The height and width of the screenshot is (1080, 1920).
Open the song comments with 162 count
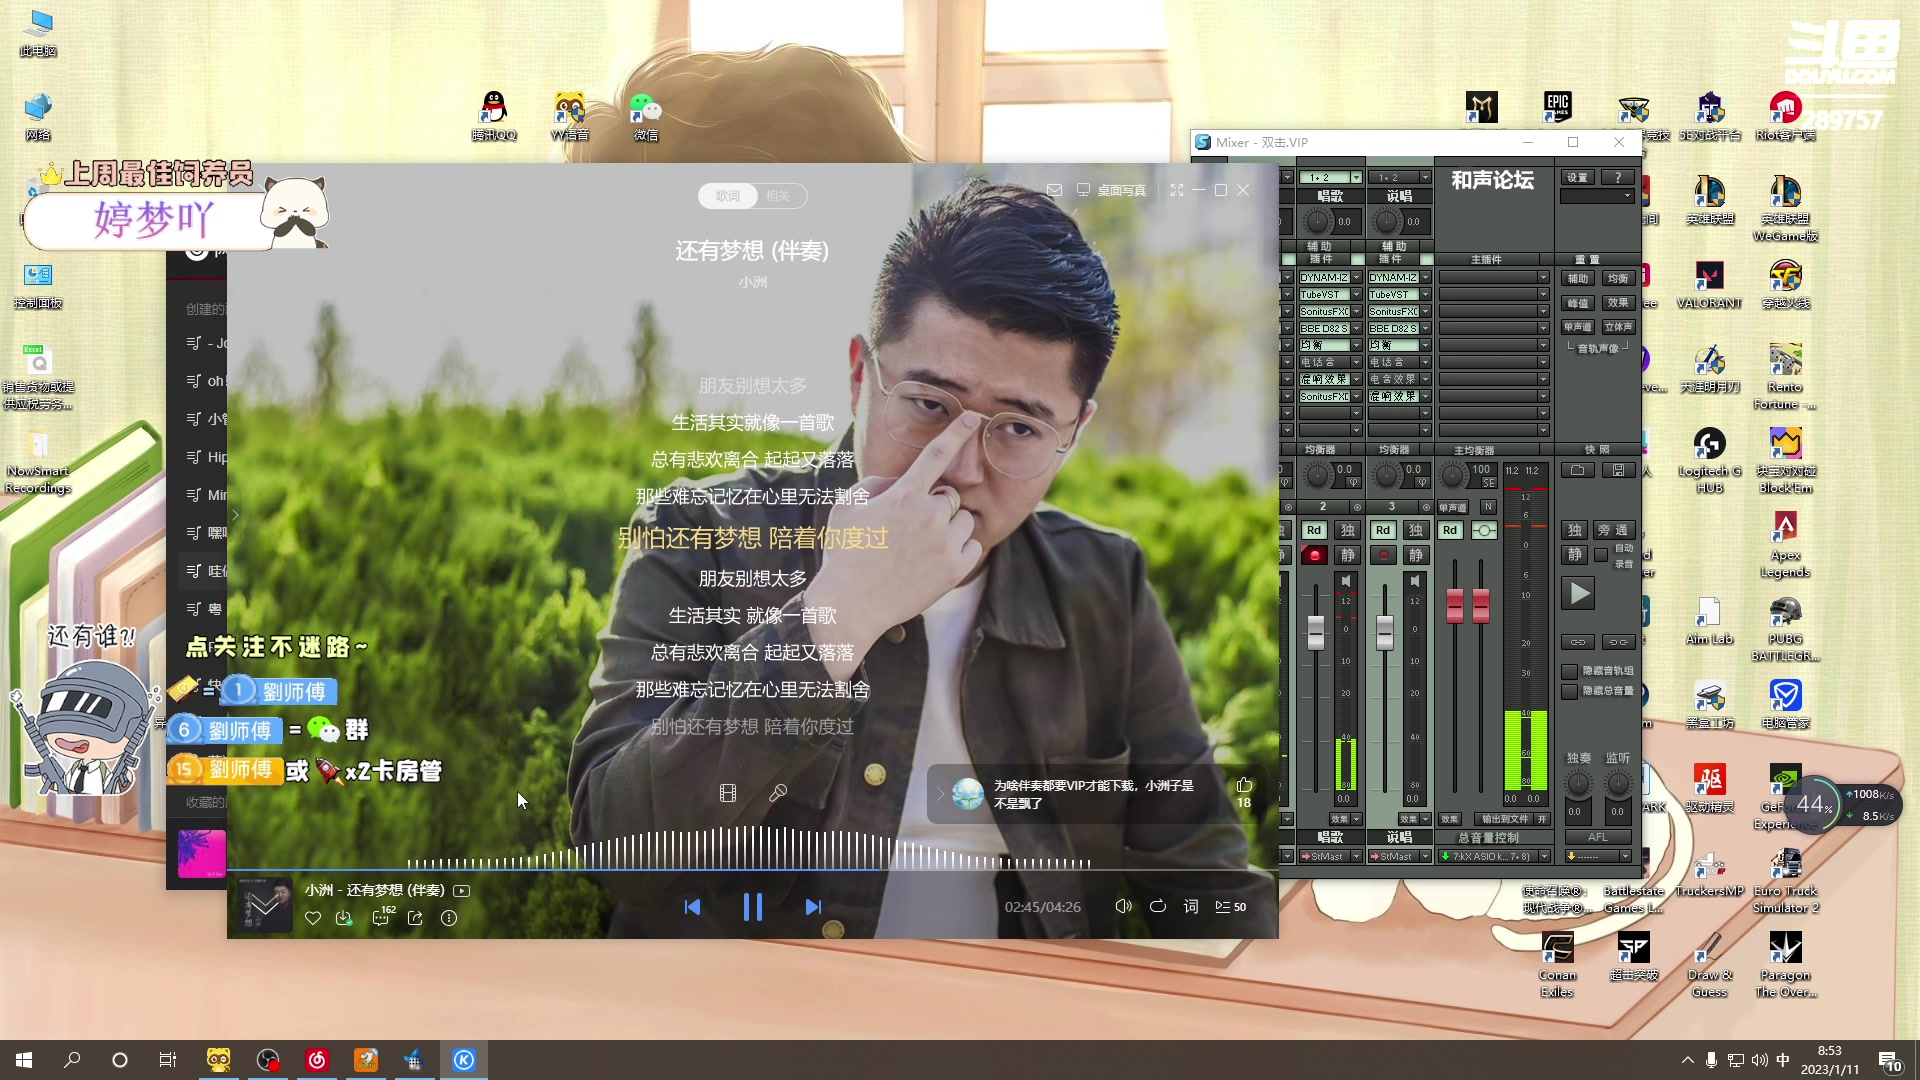point(381,918)
